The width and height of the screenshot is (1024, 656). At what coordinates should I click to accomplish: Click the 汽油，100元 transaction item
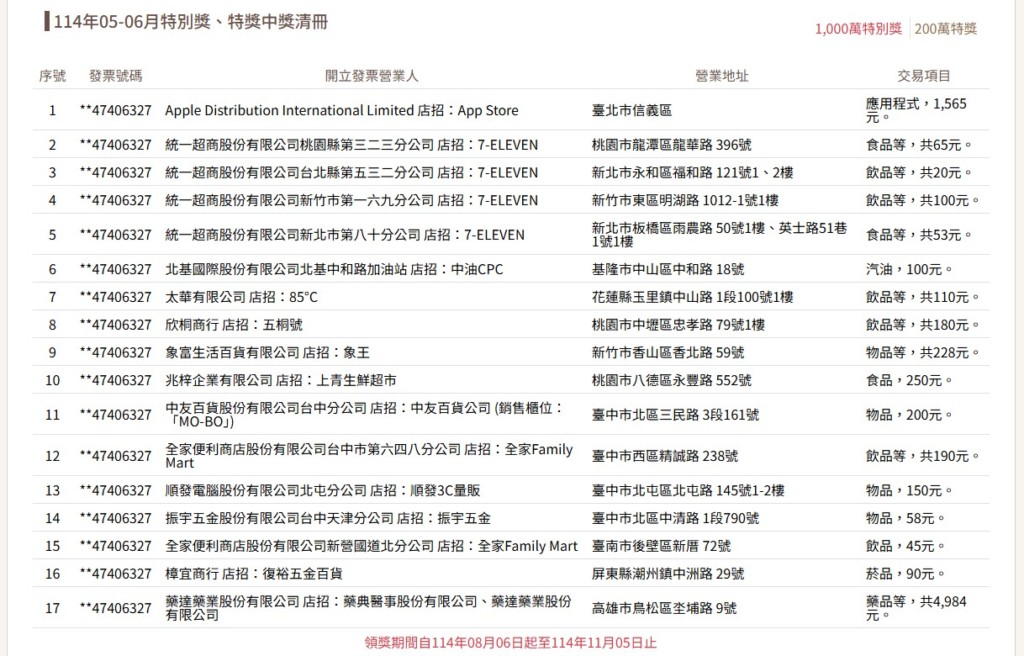coord(909,269)
